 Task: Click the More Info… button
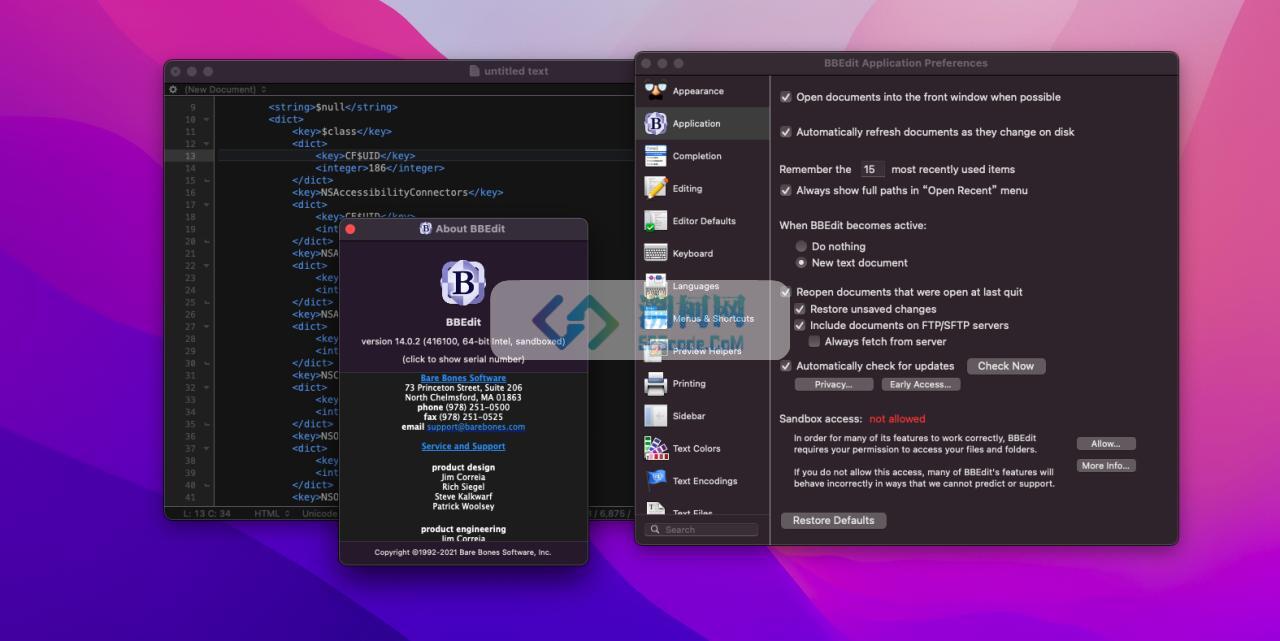point(1106,466)
